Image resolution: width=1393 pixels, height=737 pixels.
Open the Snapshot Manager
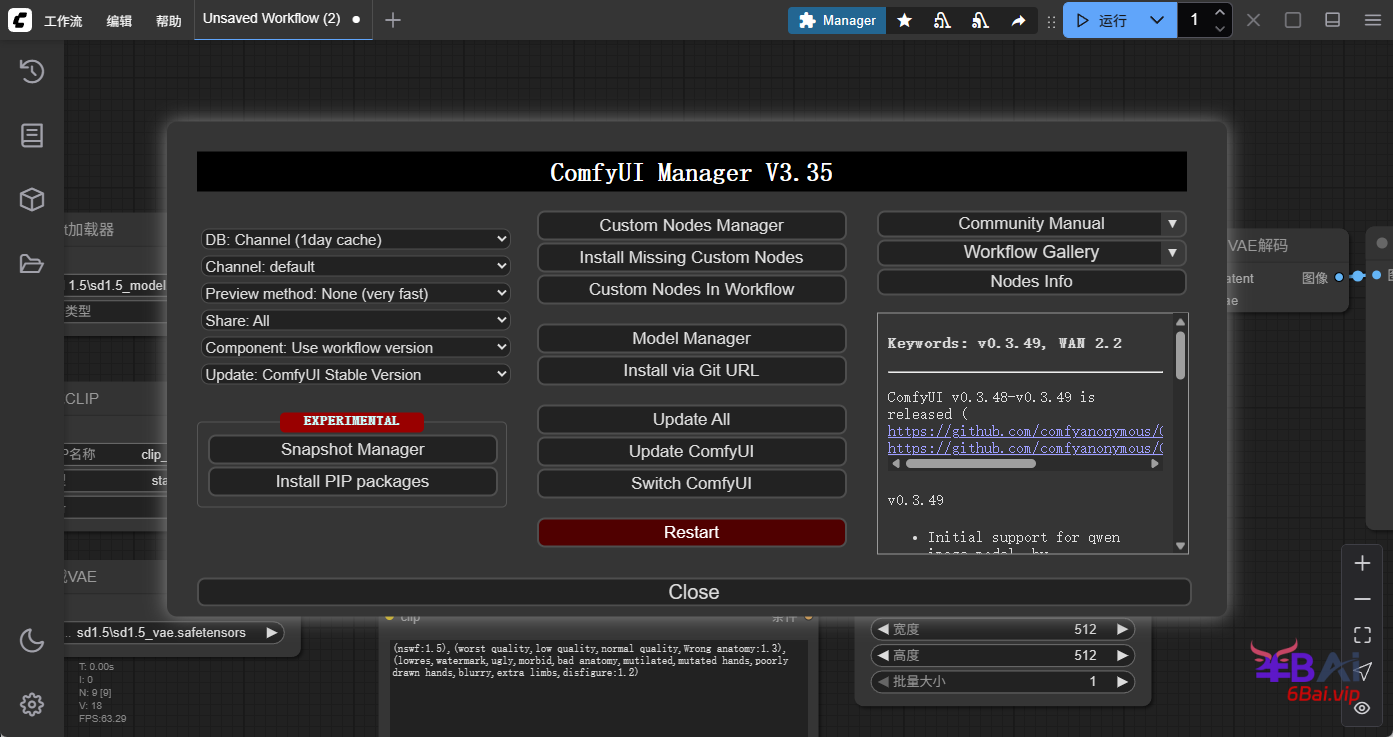point(353,450)
